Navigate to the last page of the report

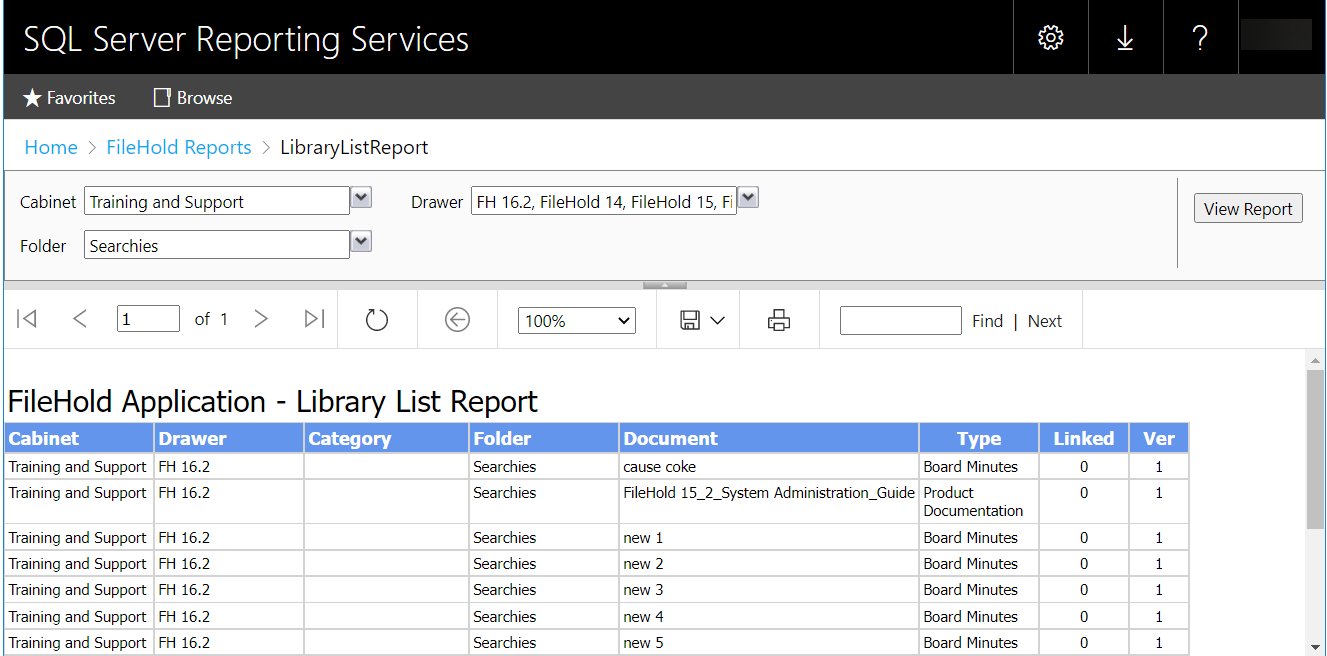(x=314, y=318)
